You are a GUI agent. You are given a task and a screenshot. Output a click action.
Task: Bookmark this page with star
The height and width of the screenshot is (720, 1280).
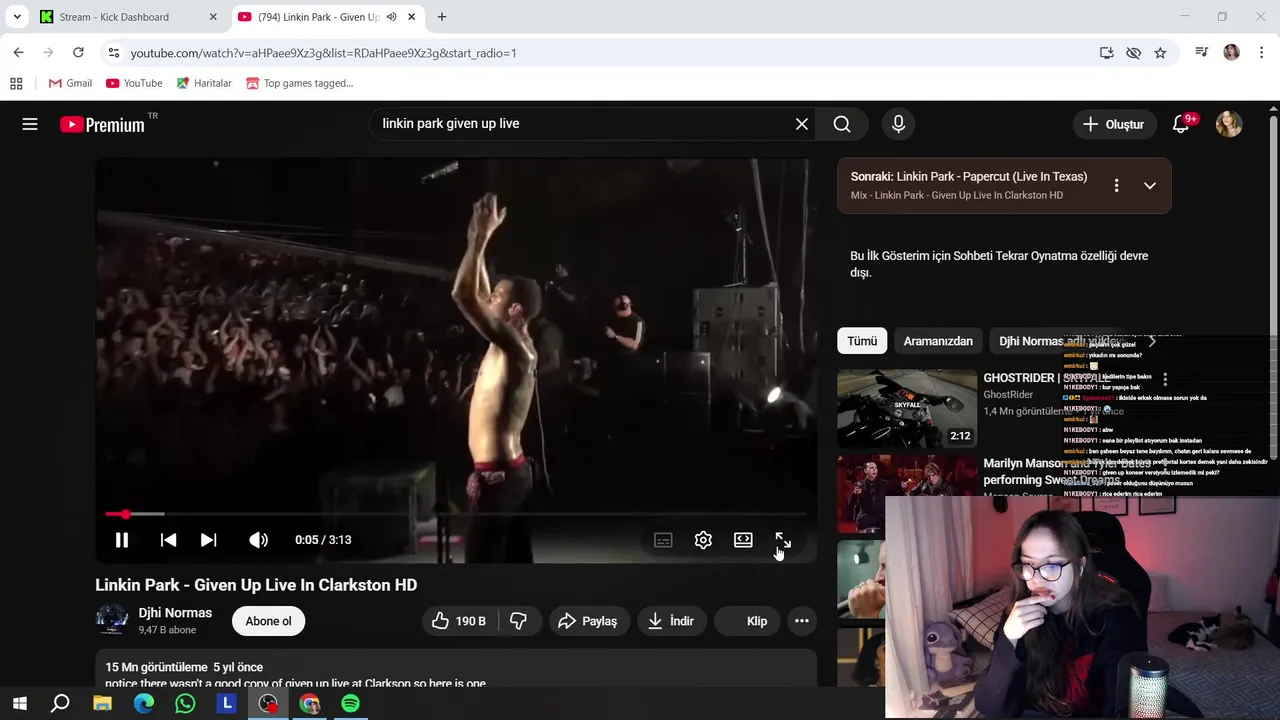[1160, 53]
